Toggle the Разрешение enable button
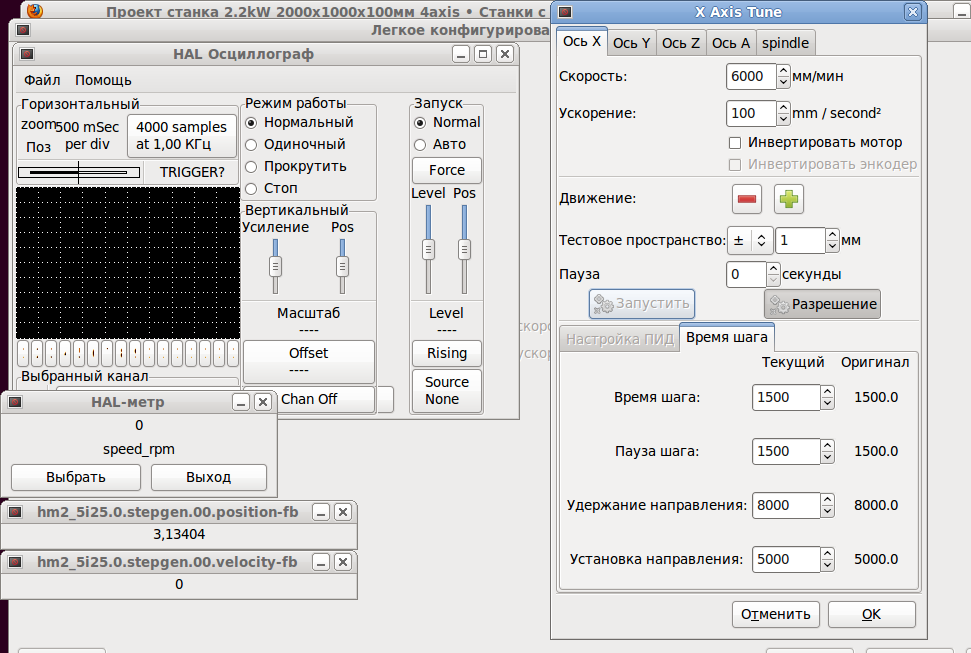This screenshot has width=971, height=653. (x=822, y=304)
